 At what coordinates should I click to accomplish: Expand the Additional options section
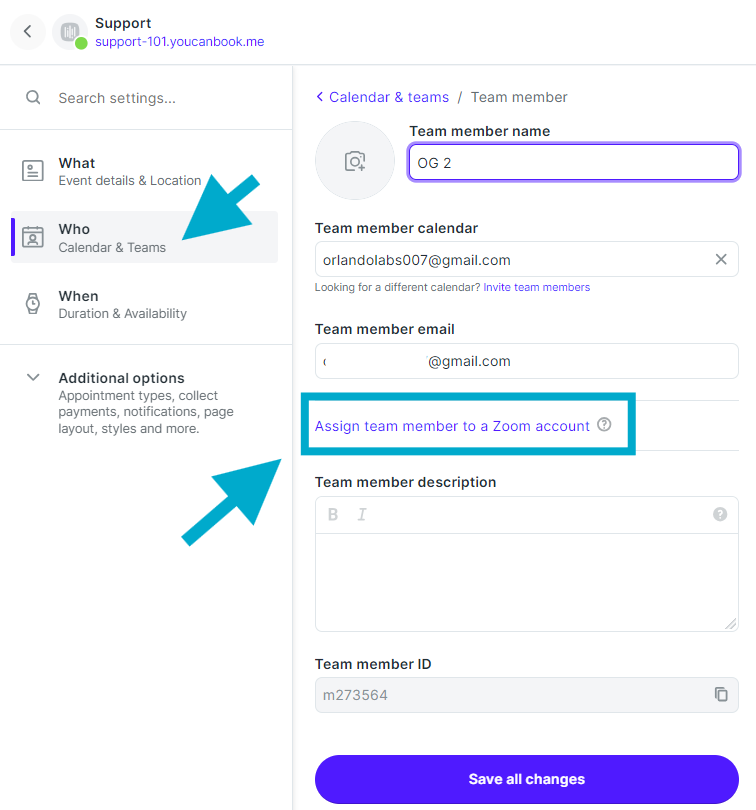33,378
